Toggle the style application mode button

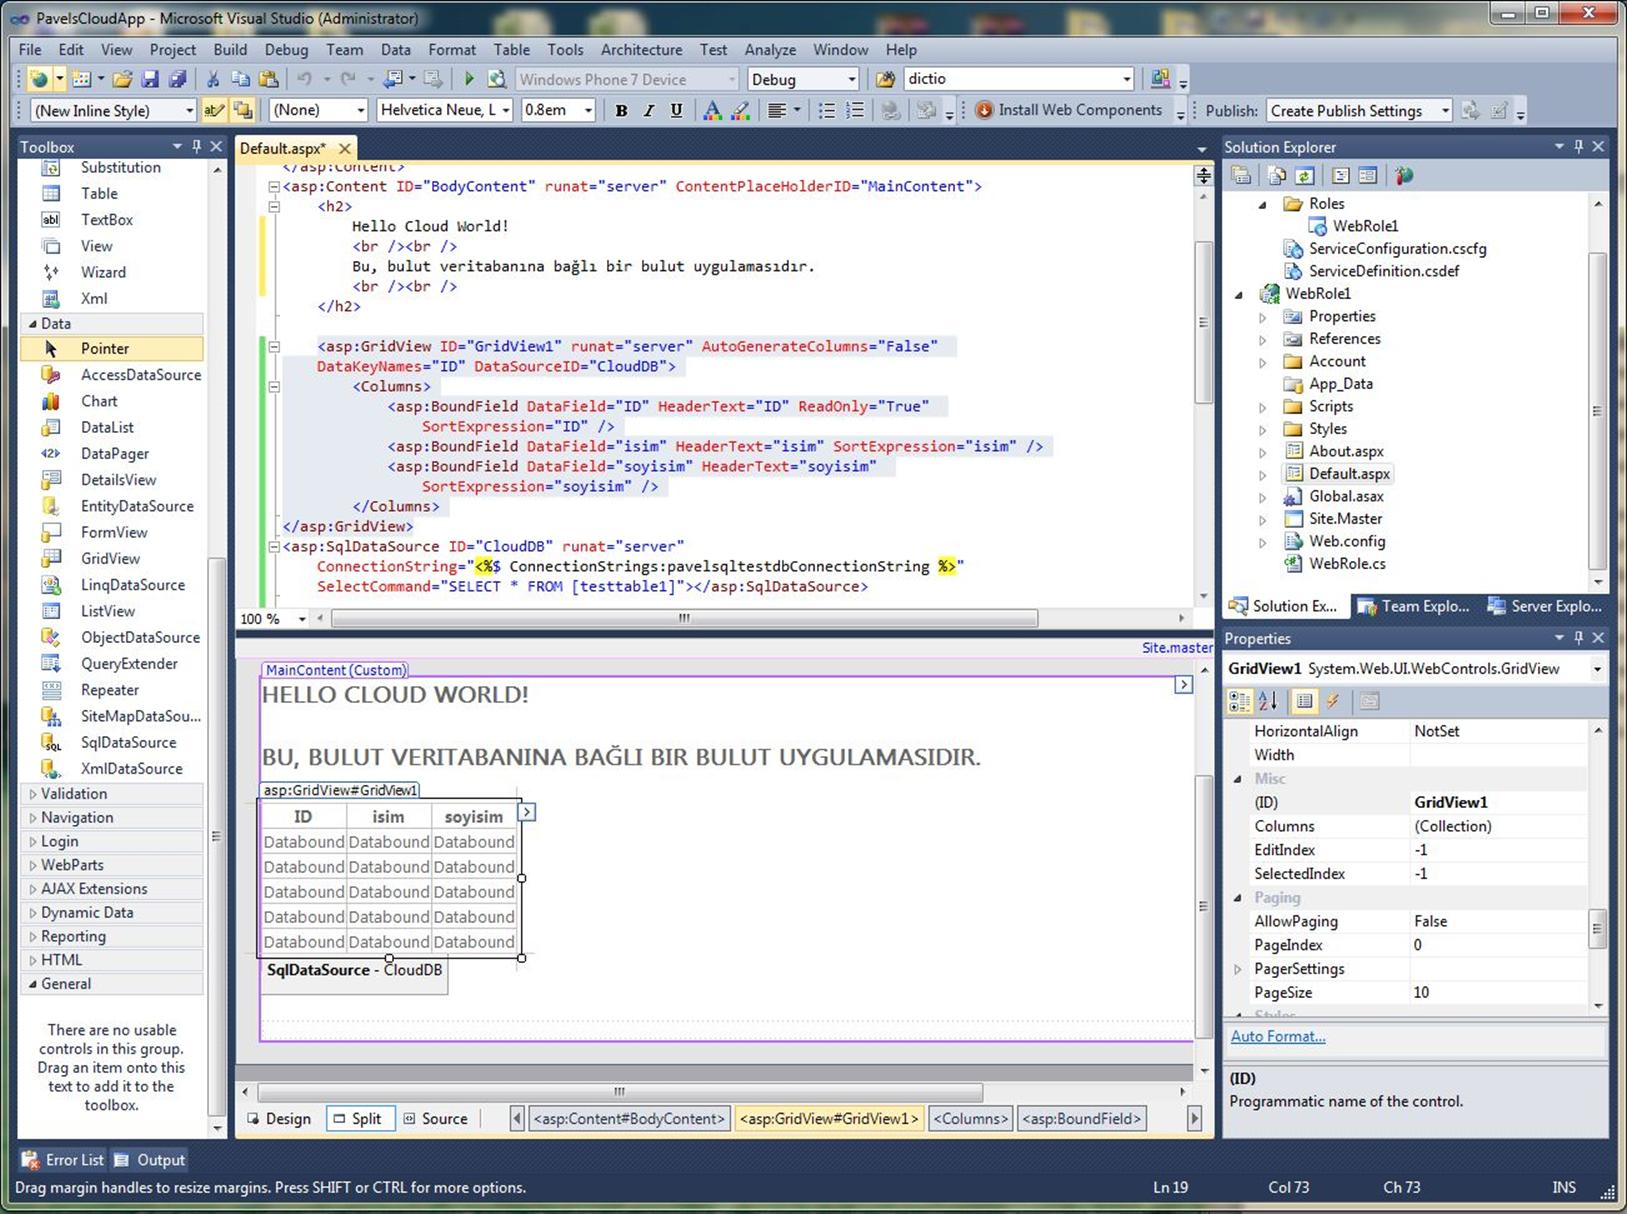click(x=213, y=110)
